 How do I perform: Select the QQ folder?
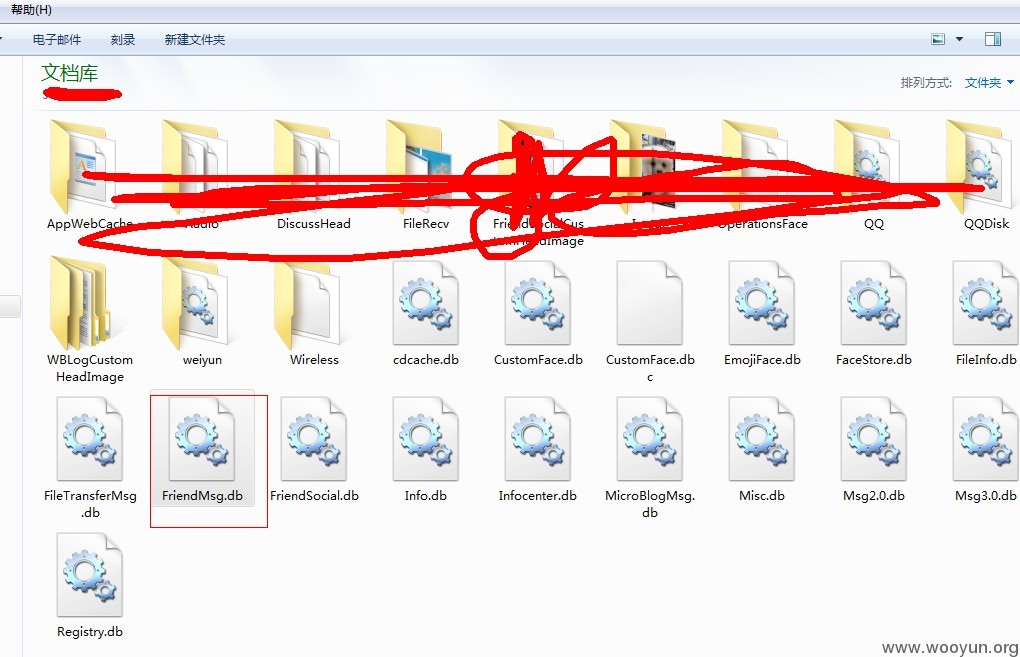(x=874, y=176)
